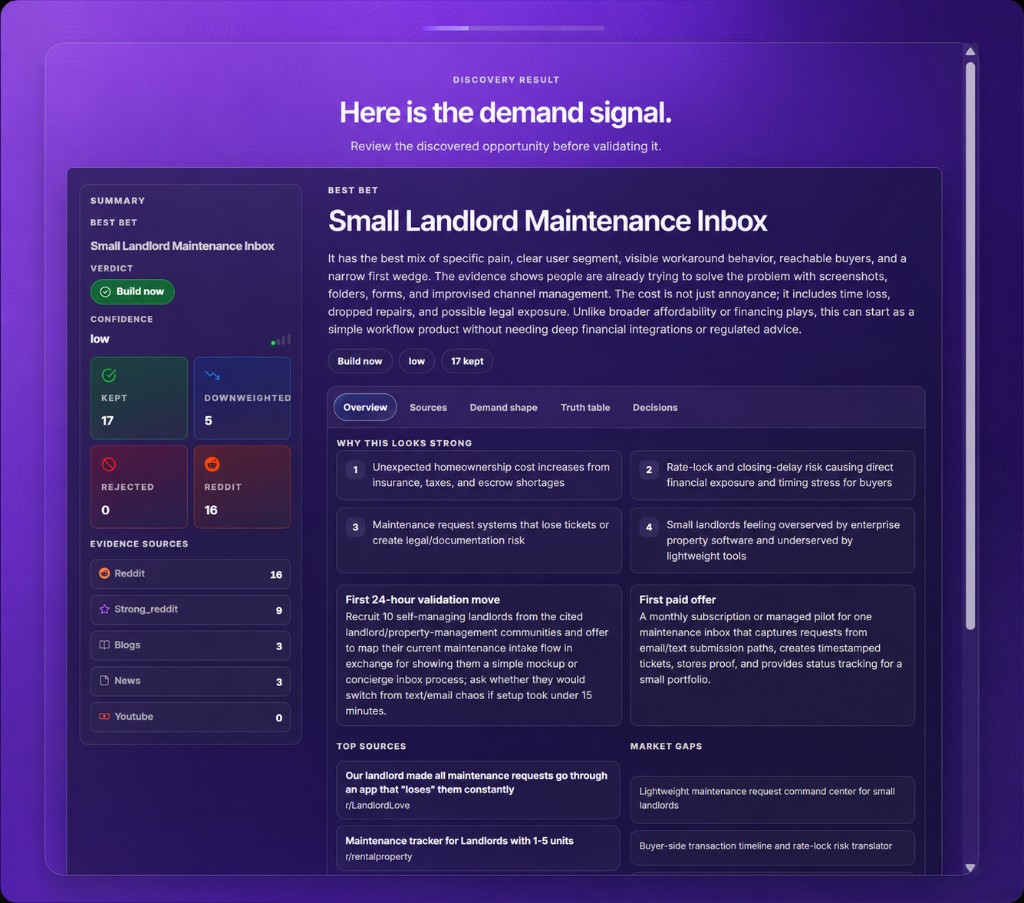This screenshot has width=1024, height=903.
Task: Click the vertical scrollbar thumb
Action: pos(970,346)
